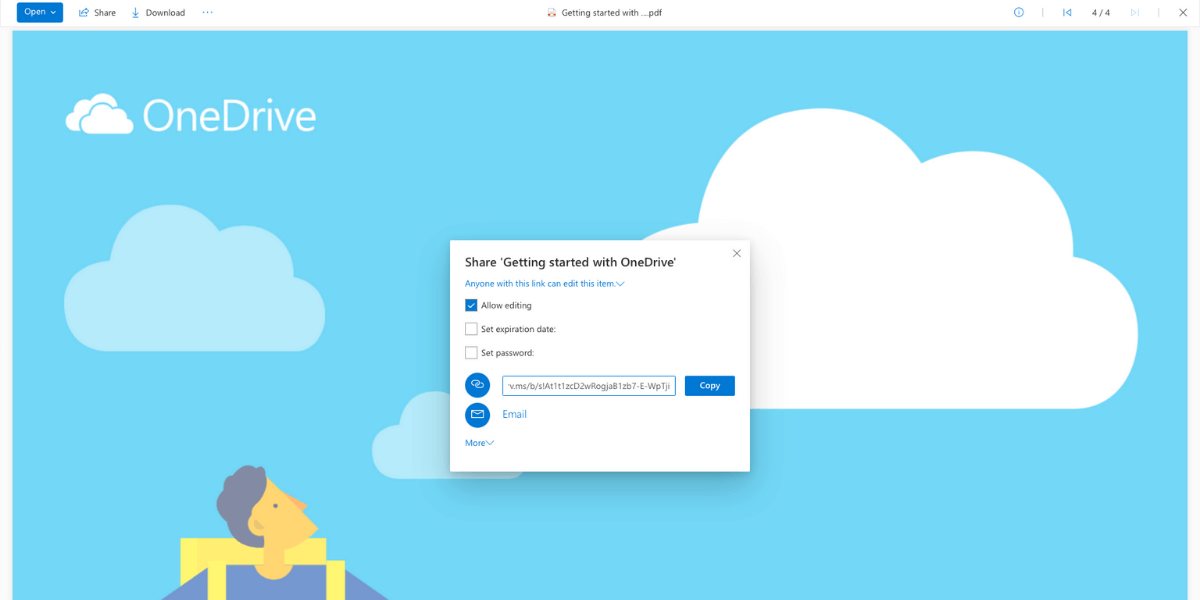Close the PDF viewer

[1183, 12]
